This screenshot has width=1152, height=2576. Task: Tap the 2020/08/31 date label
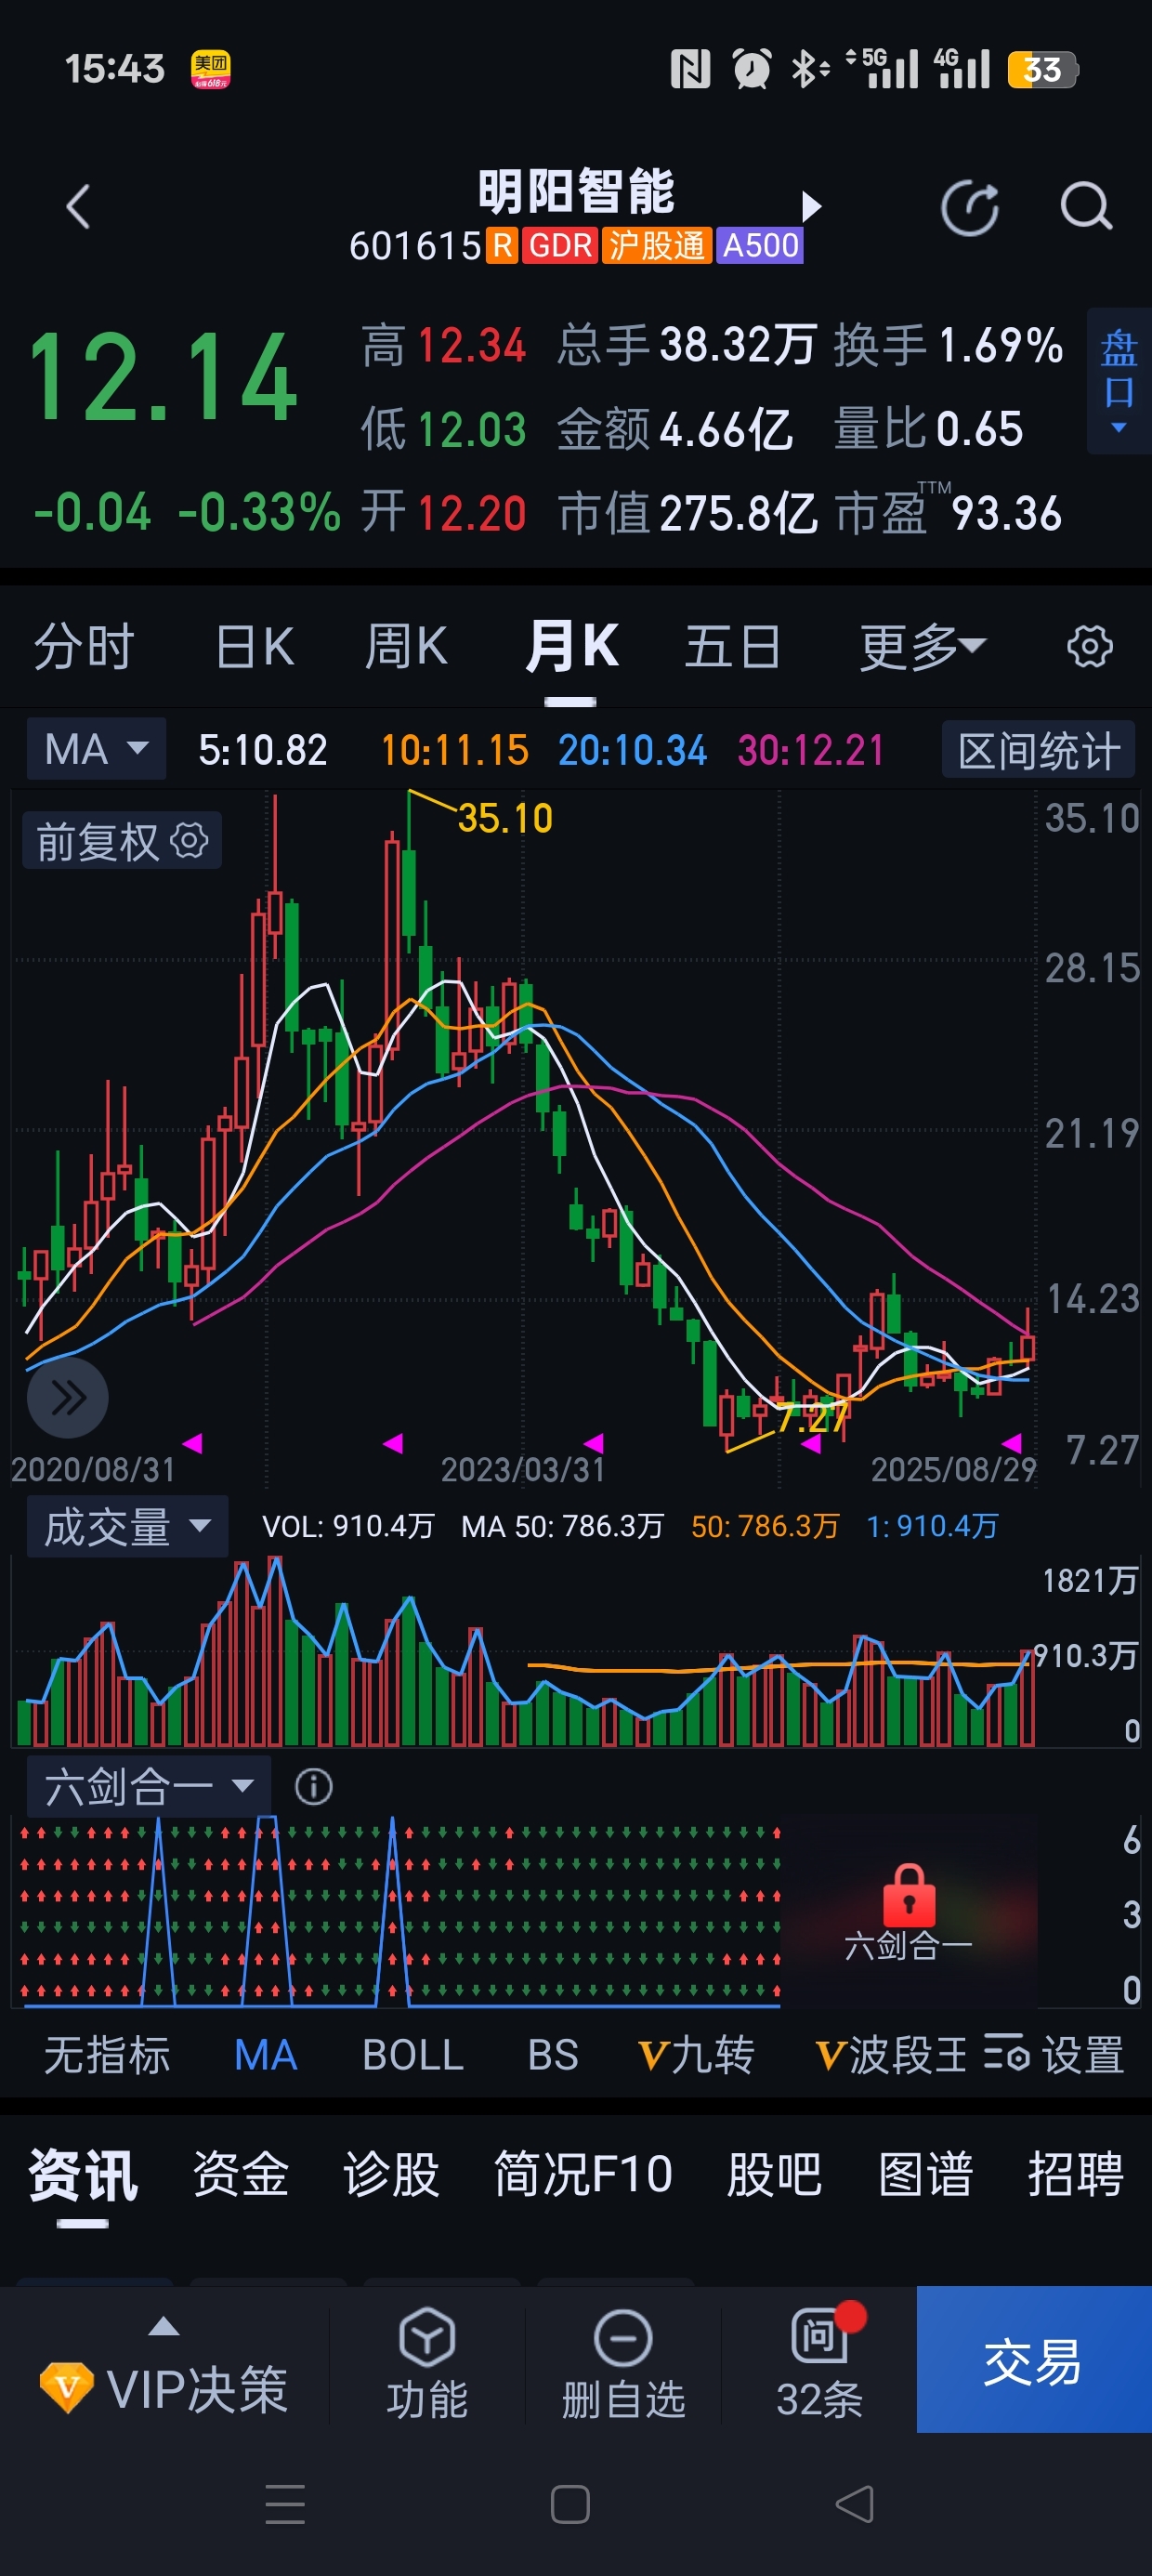point(93,1469)
